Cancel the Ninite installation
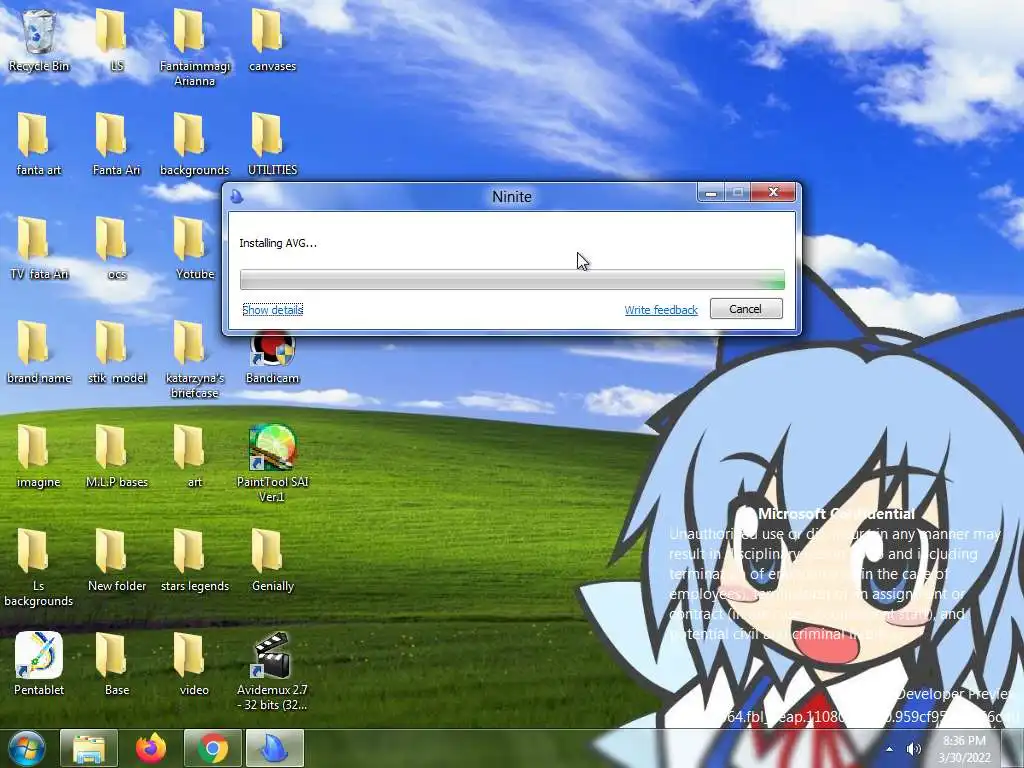Viewport: 1024px width, 768px height. pyautogui.click(x=746, y=309)
